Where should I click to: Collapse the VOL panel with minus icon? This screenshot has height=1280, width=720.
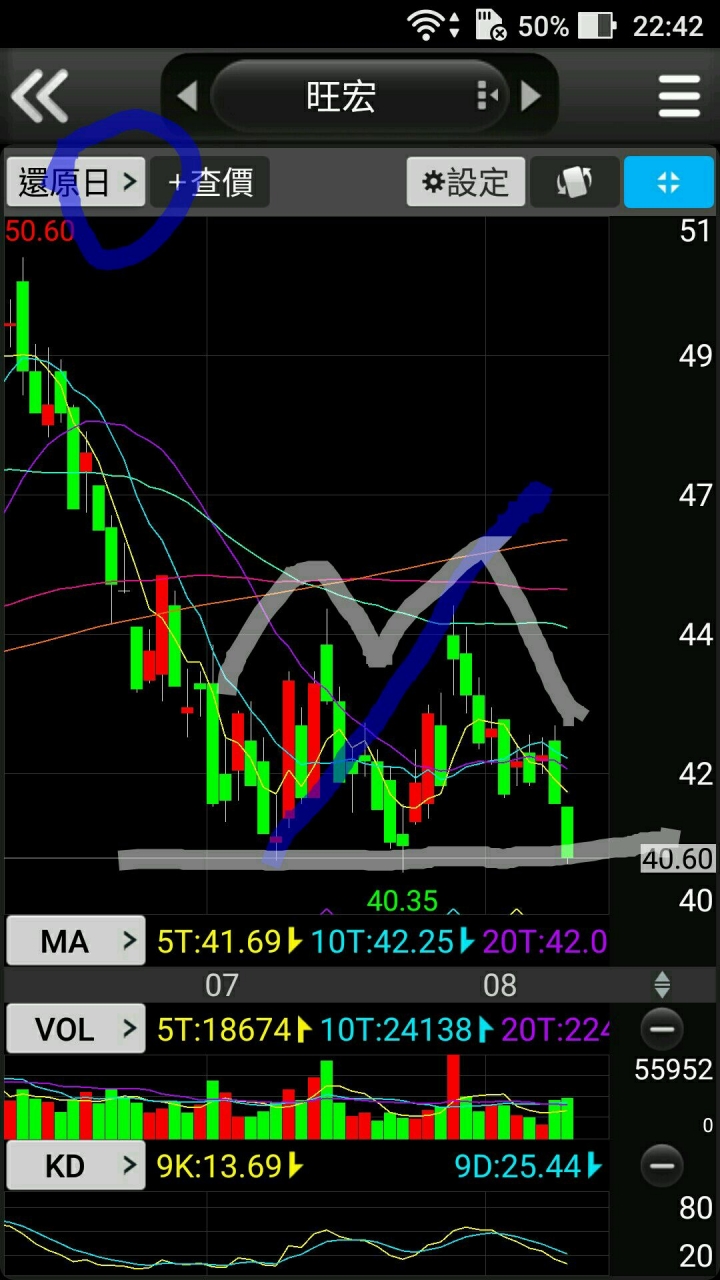pyautogui.click(x=662, y=1029)
